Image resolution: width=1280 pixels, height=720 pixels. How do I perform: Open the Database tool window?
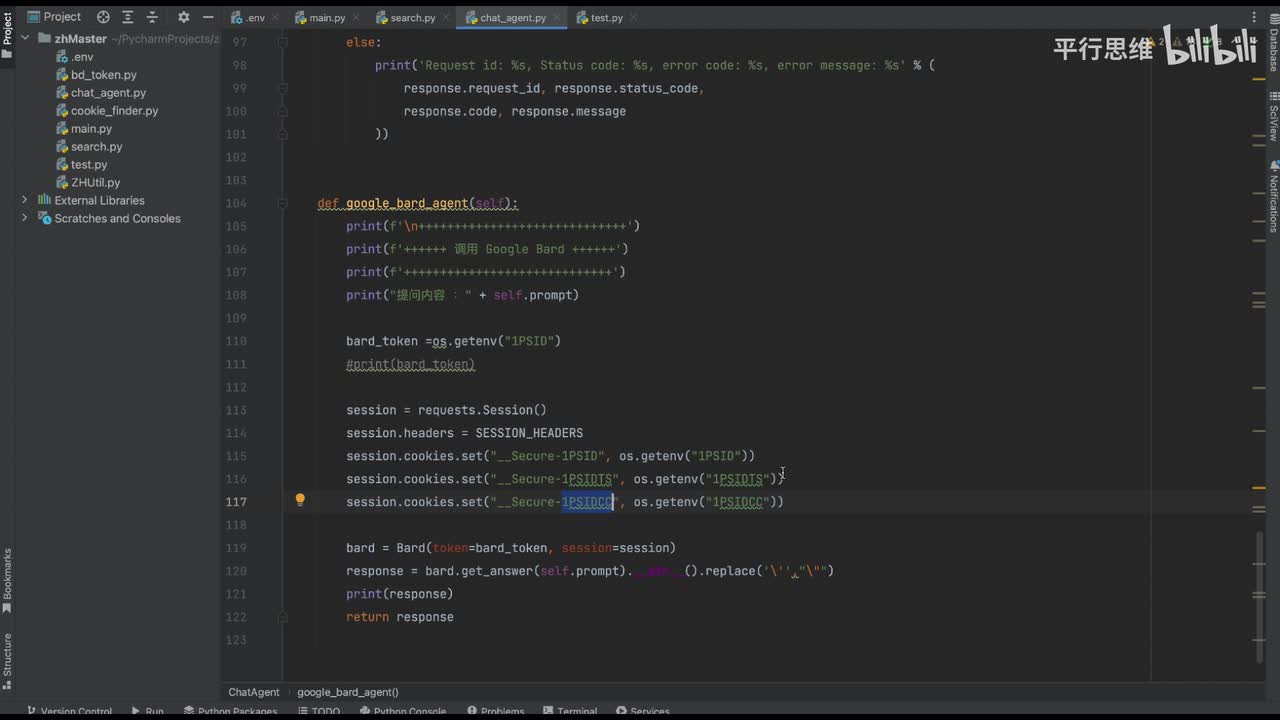click(x=1274, y=45)
